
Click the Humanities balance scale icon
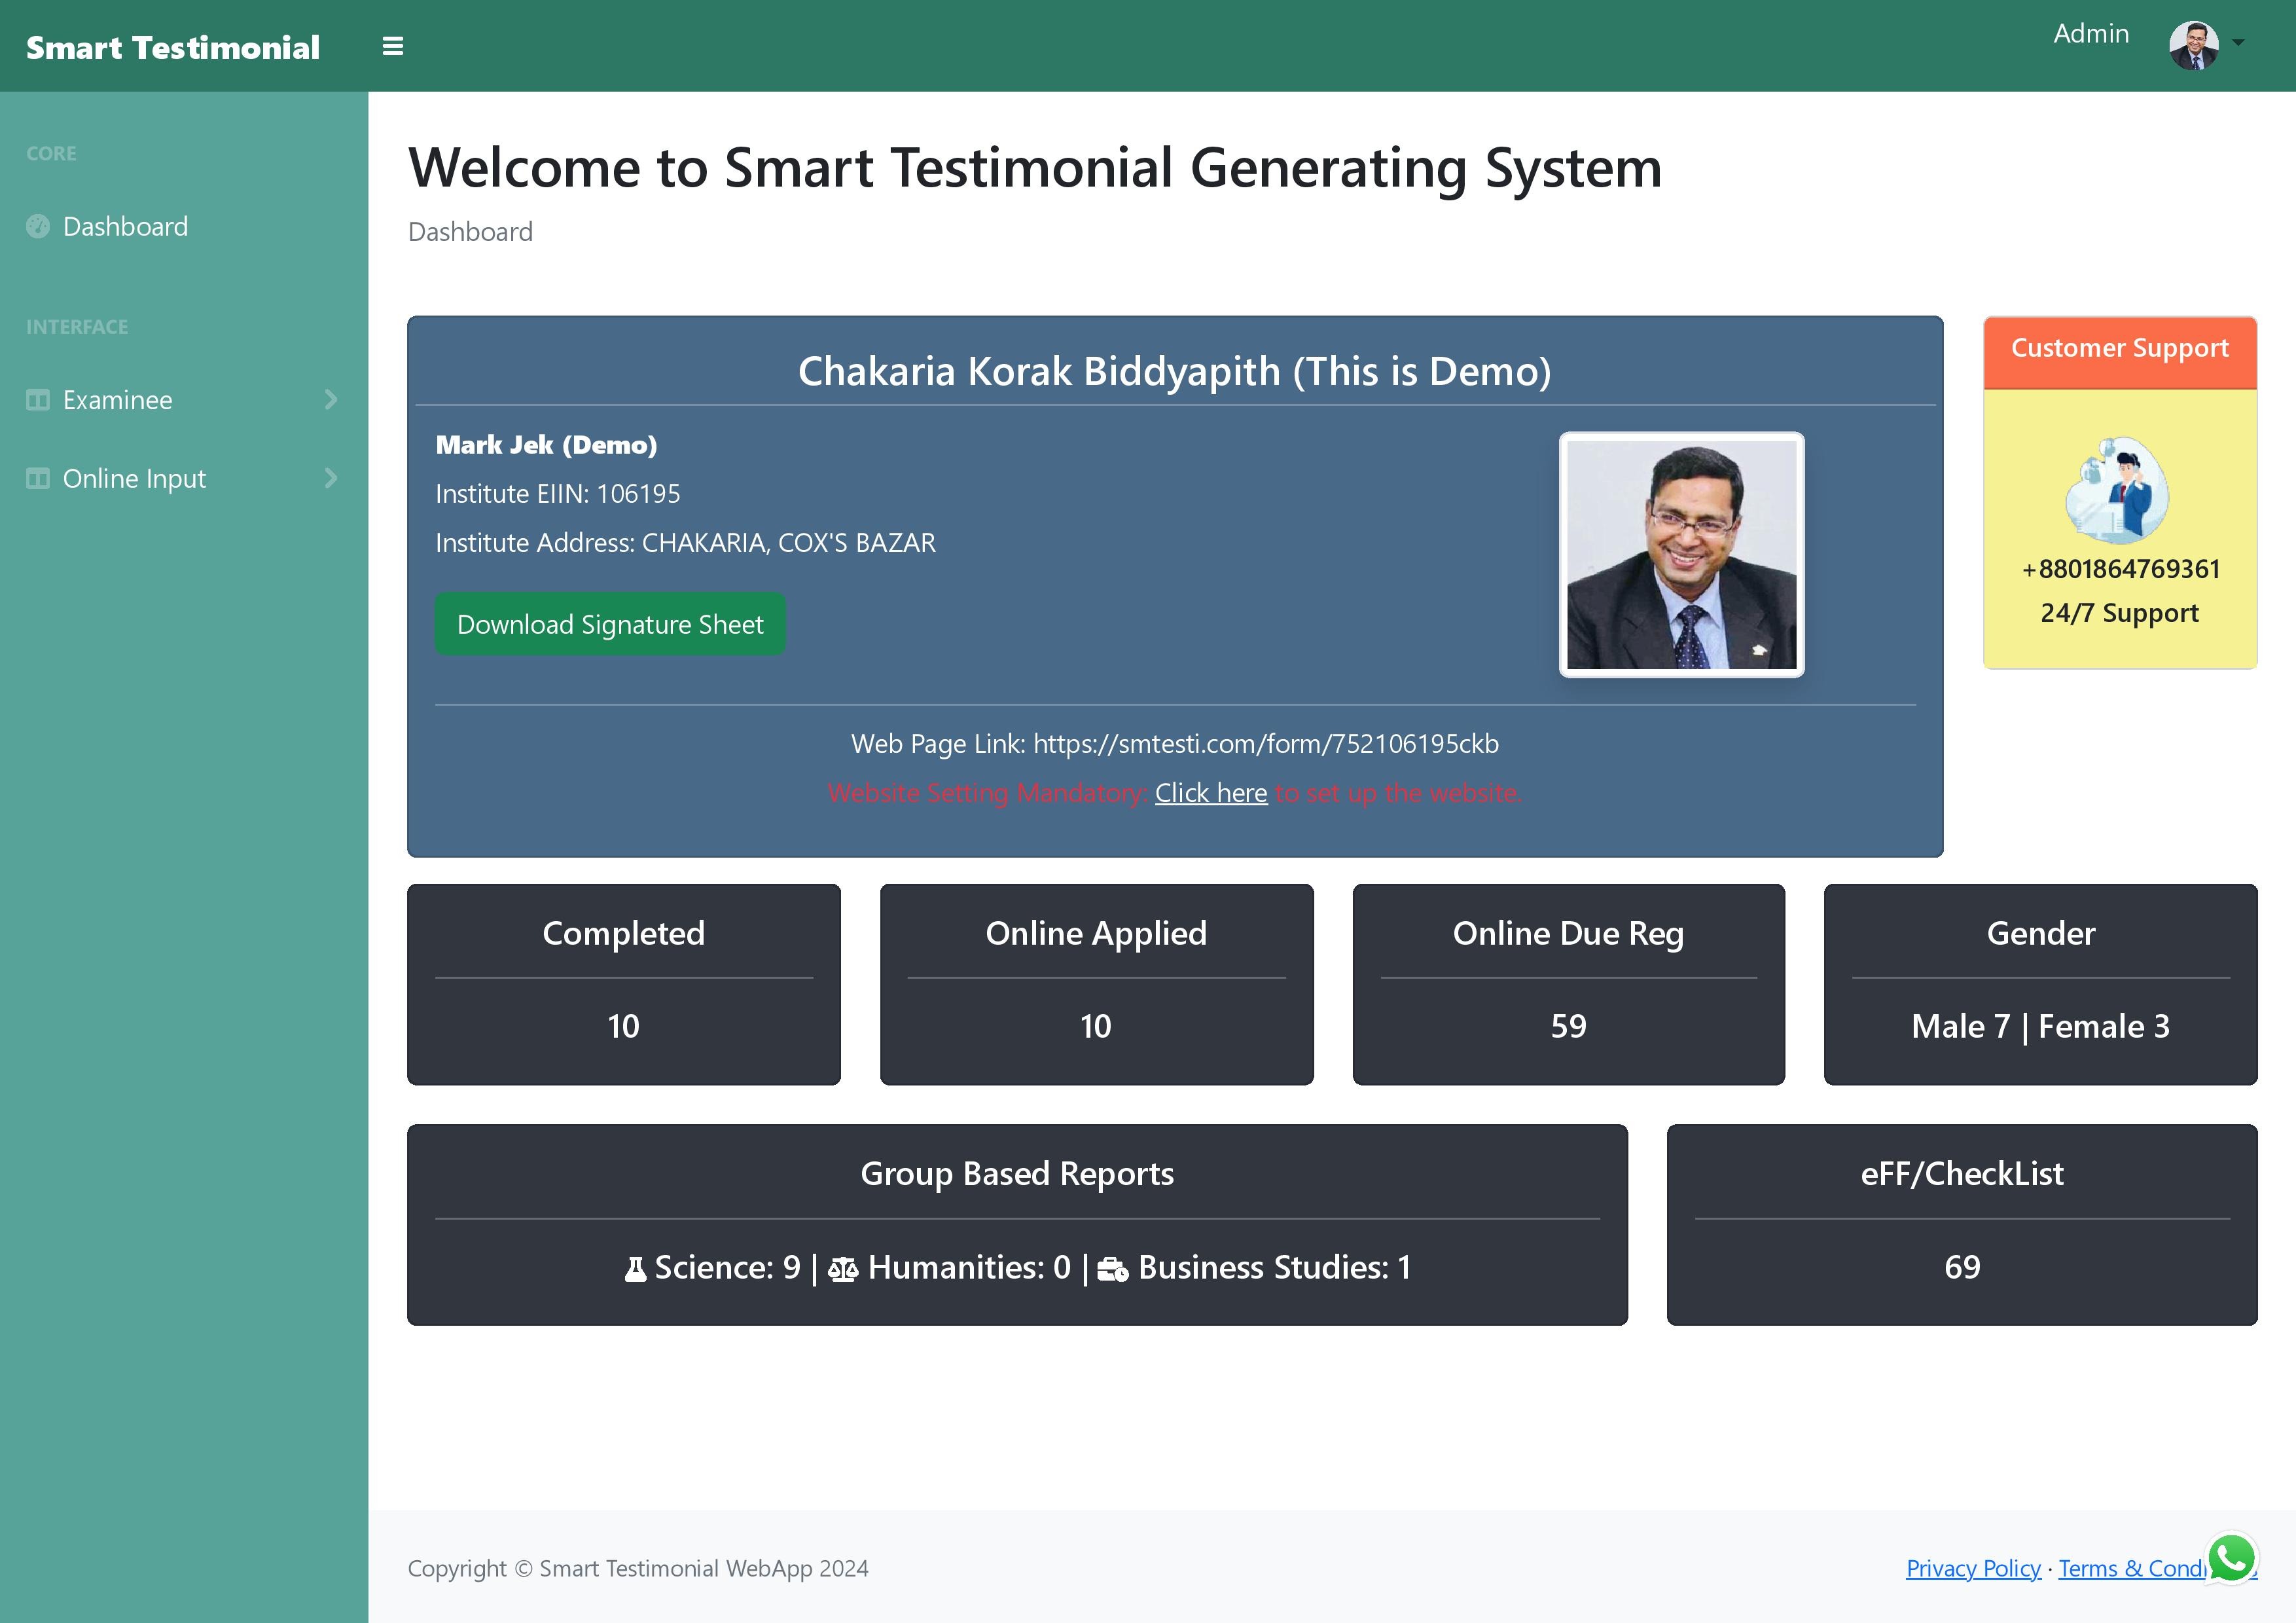tap(843, 1269)
